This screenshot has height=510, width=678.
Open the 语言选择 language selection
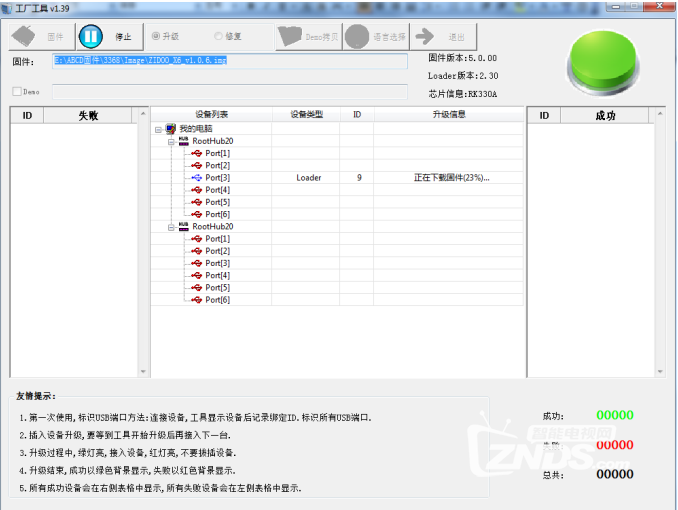[x=376, y=37]
